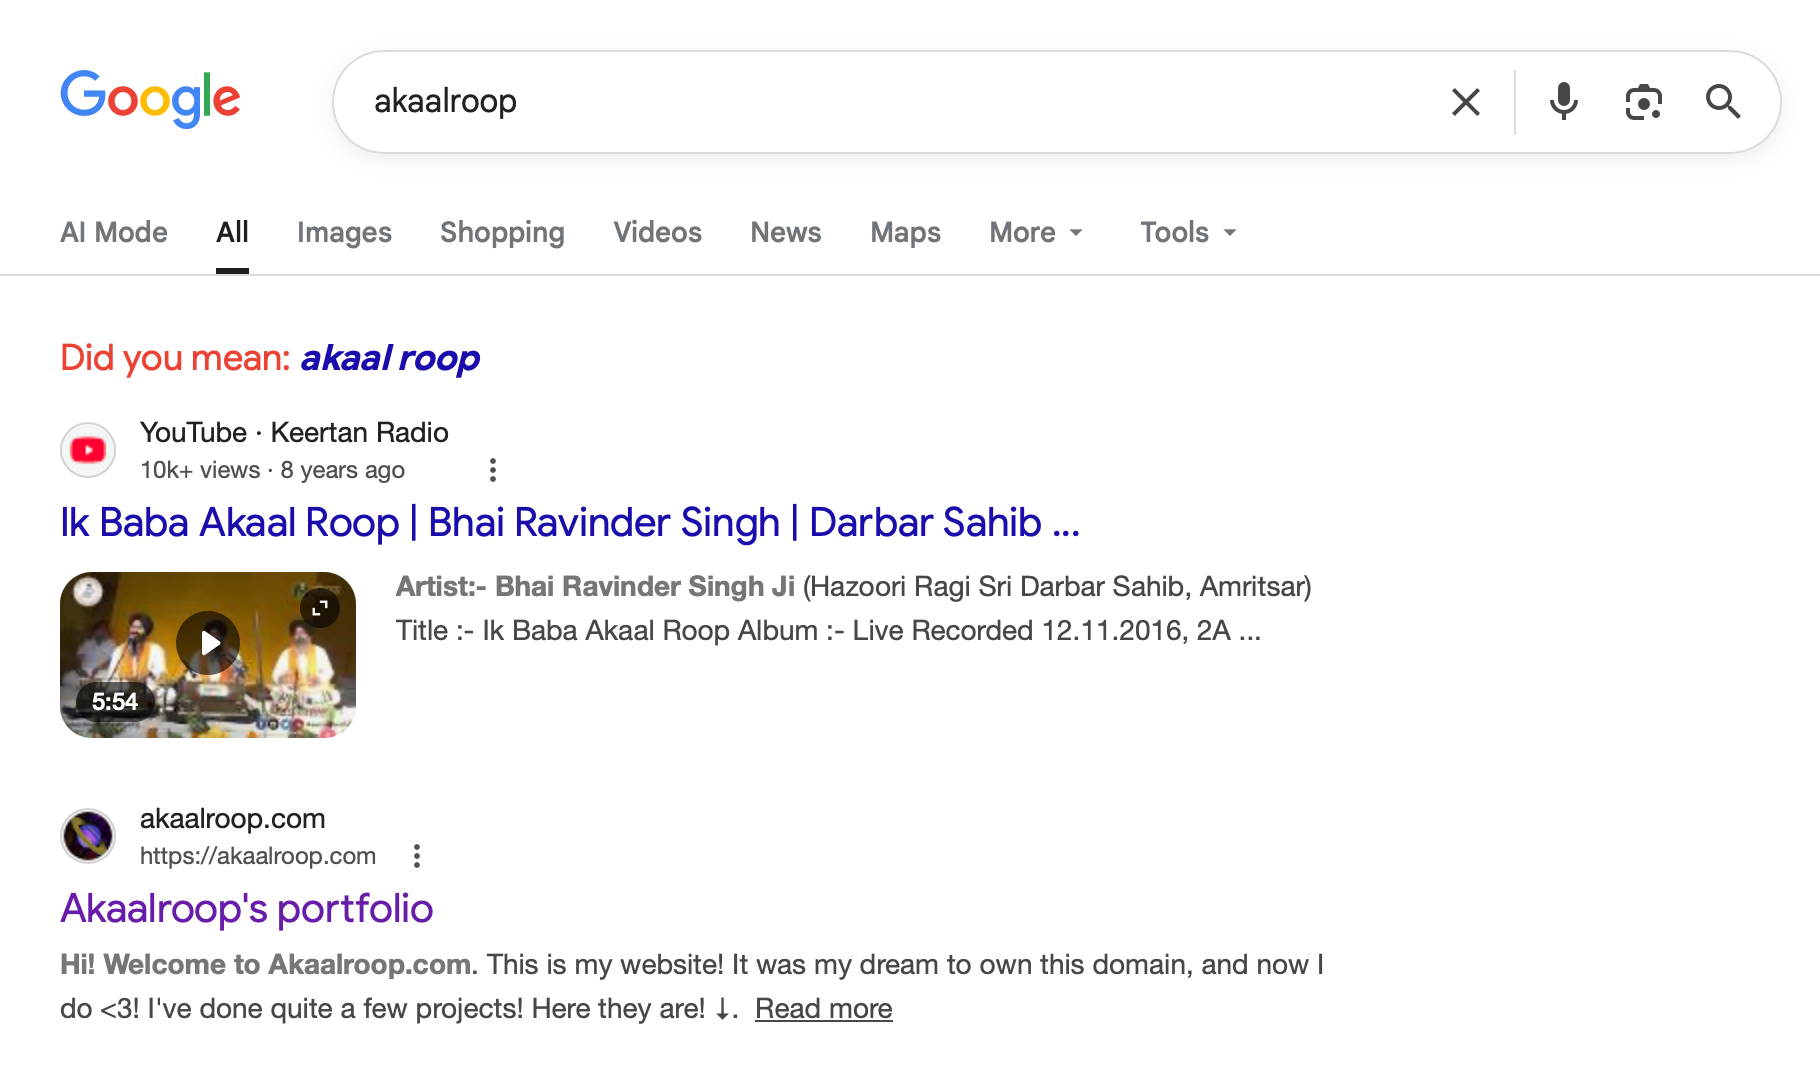1820x1088 pixels.
Task: Expand the More search categories dropdown
Action: (x=1036, y=232)
